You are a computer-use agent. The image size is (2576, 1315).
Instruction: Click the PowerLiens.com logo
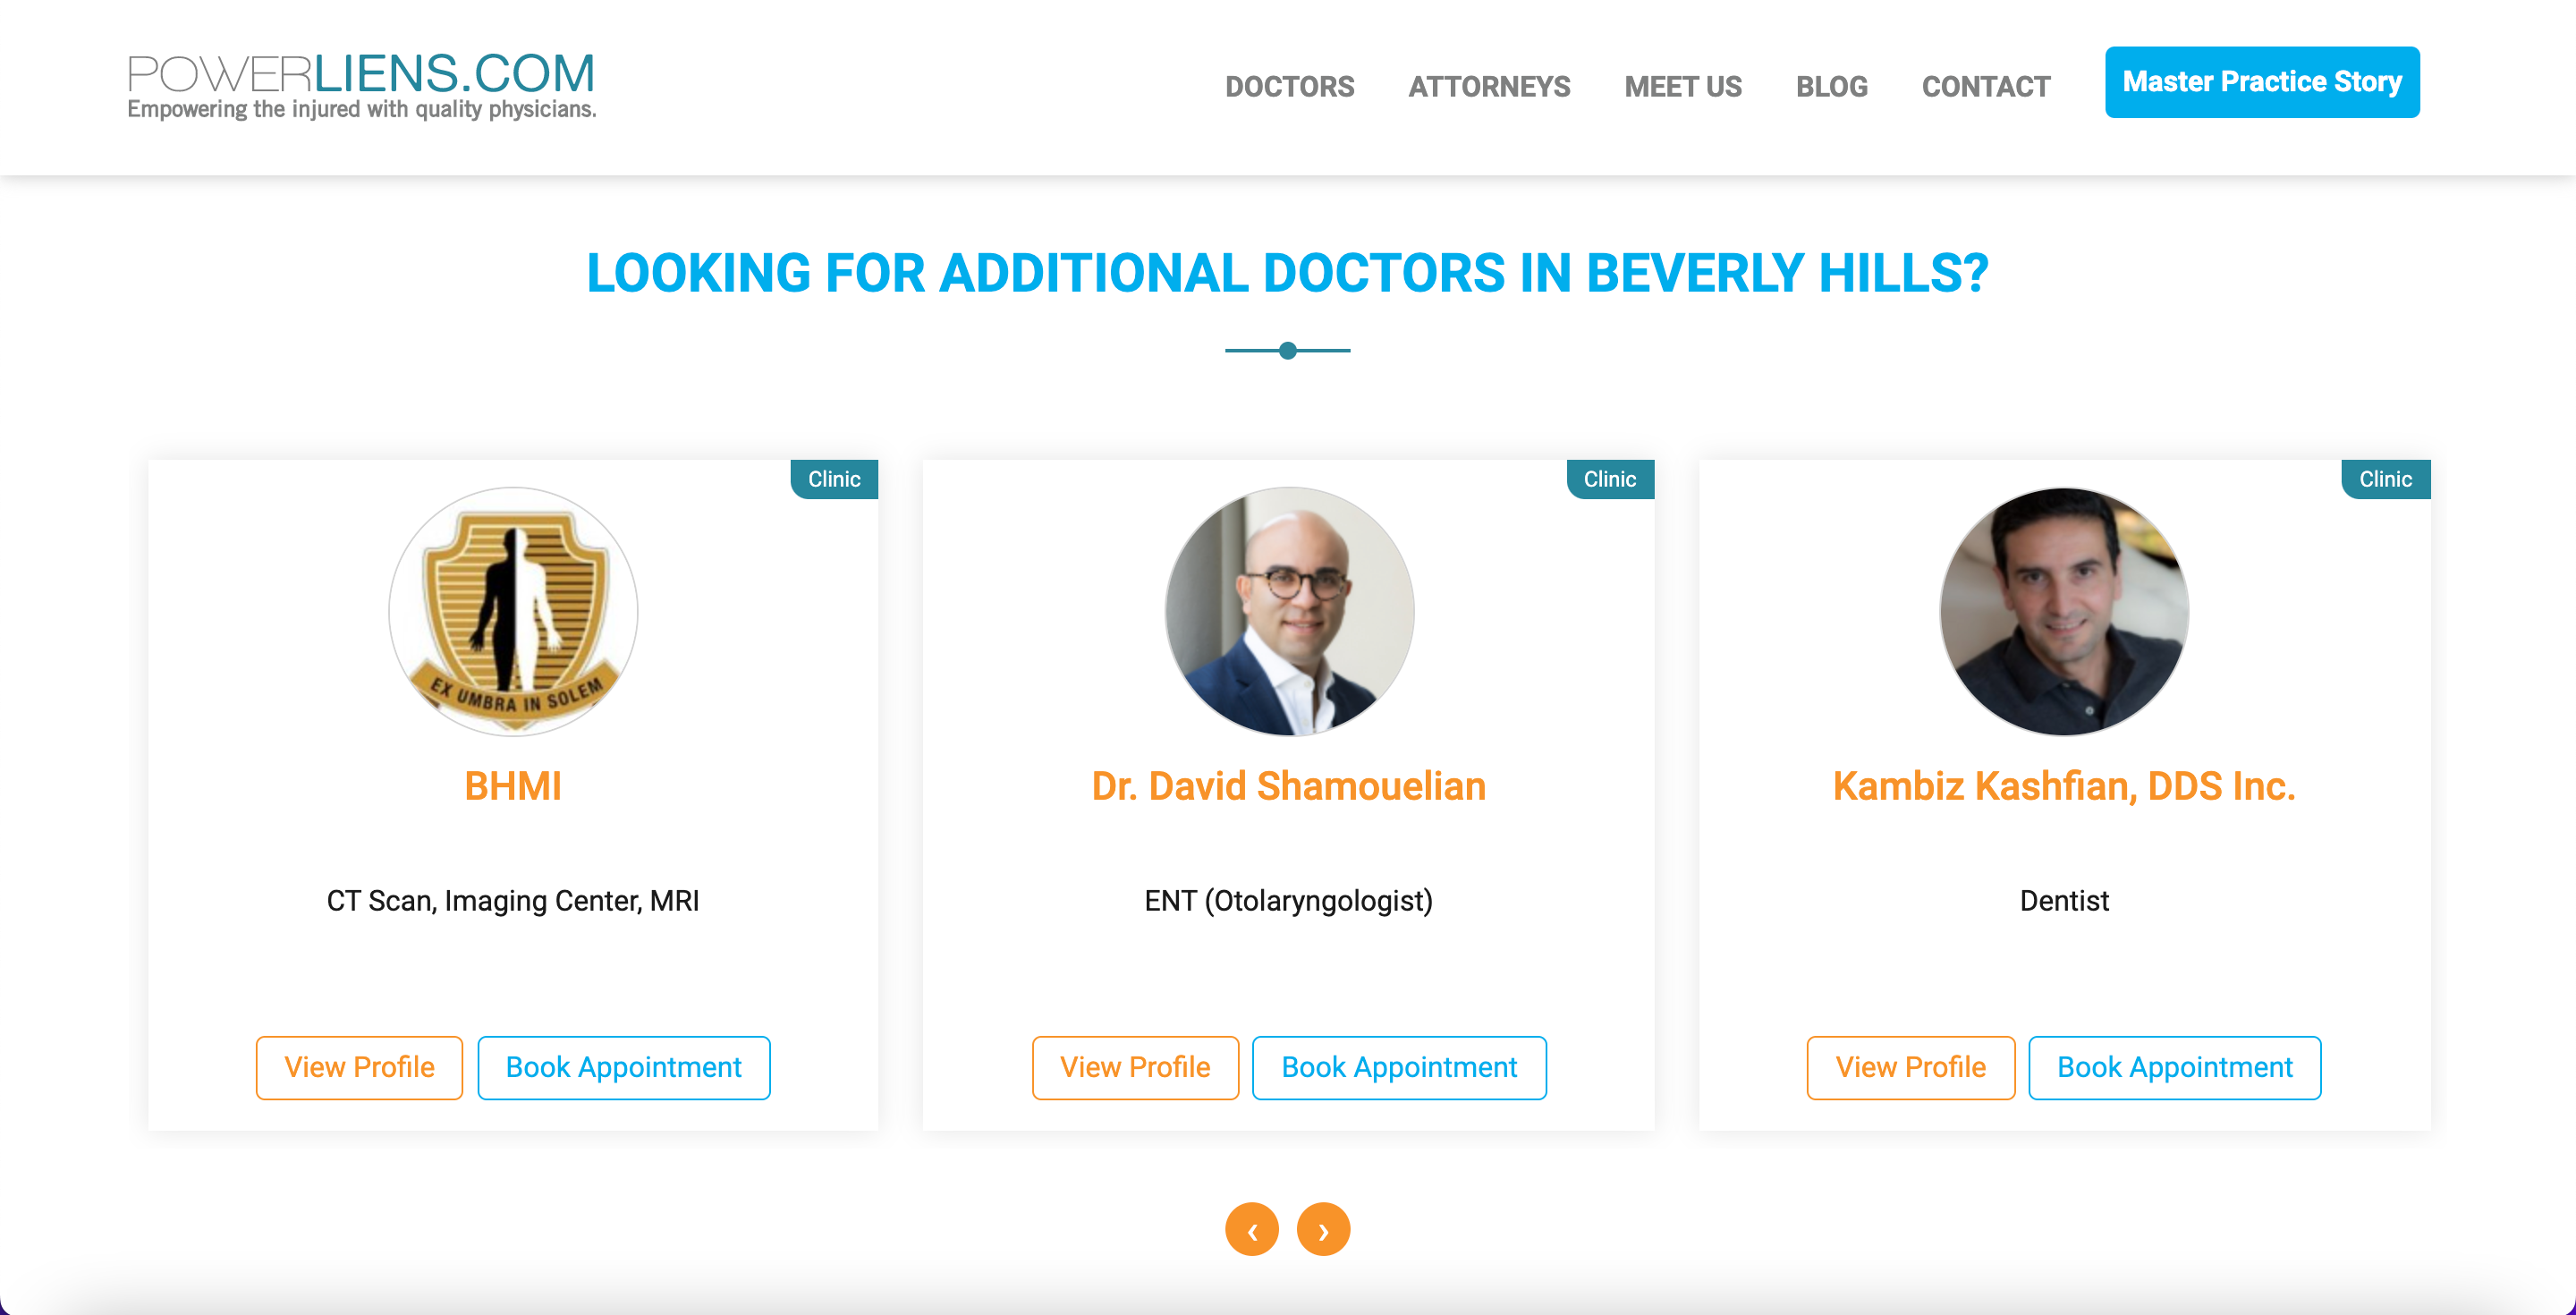(x=361, y=86)
